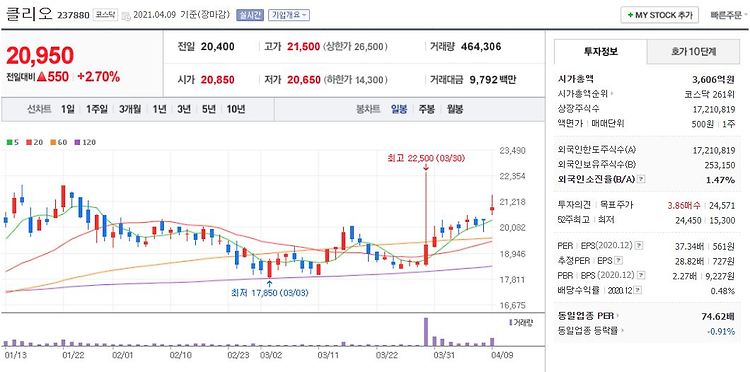Click the help icon next to 배당수익률 2020.12
The image size is (750, 372).
coord(638,291)
